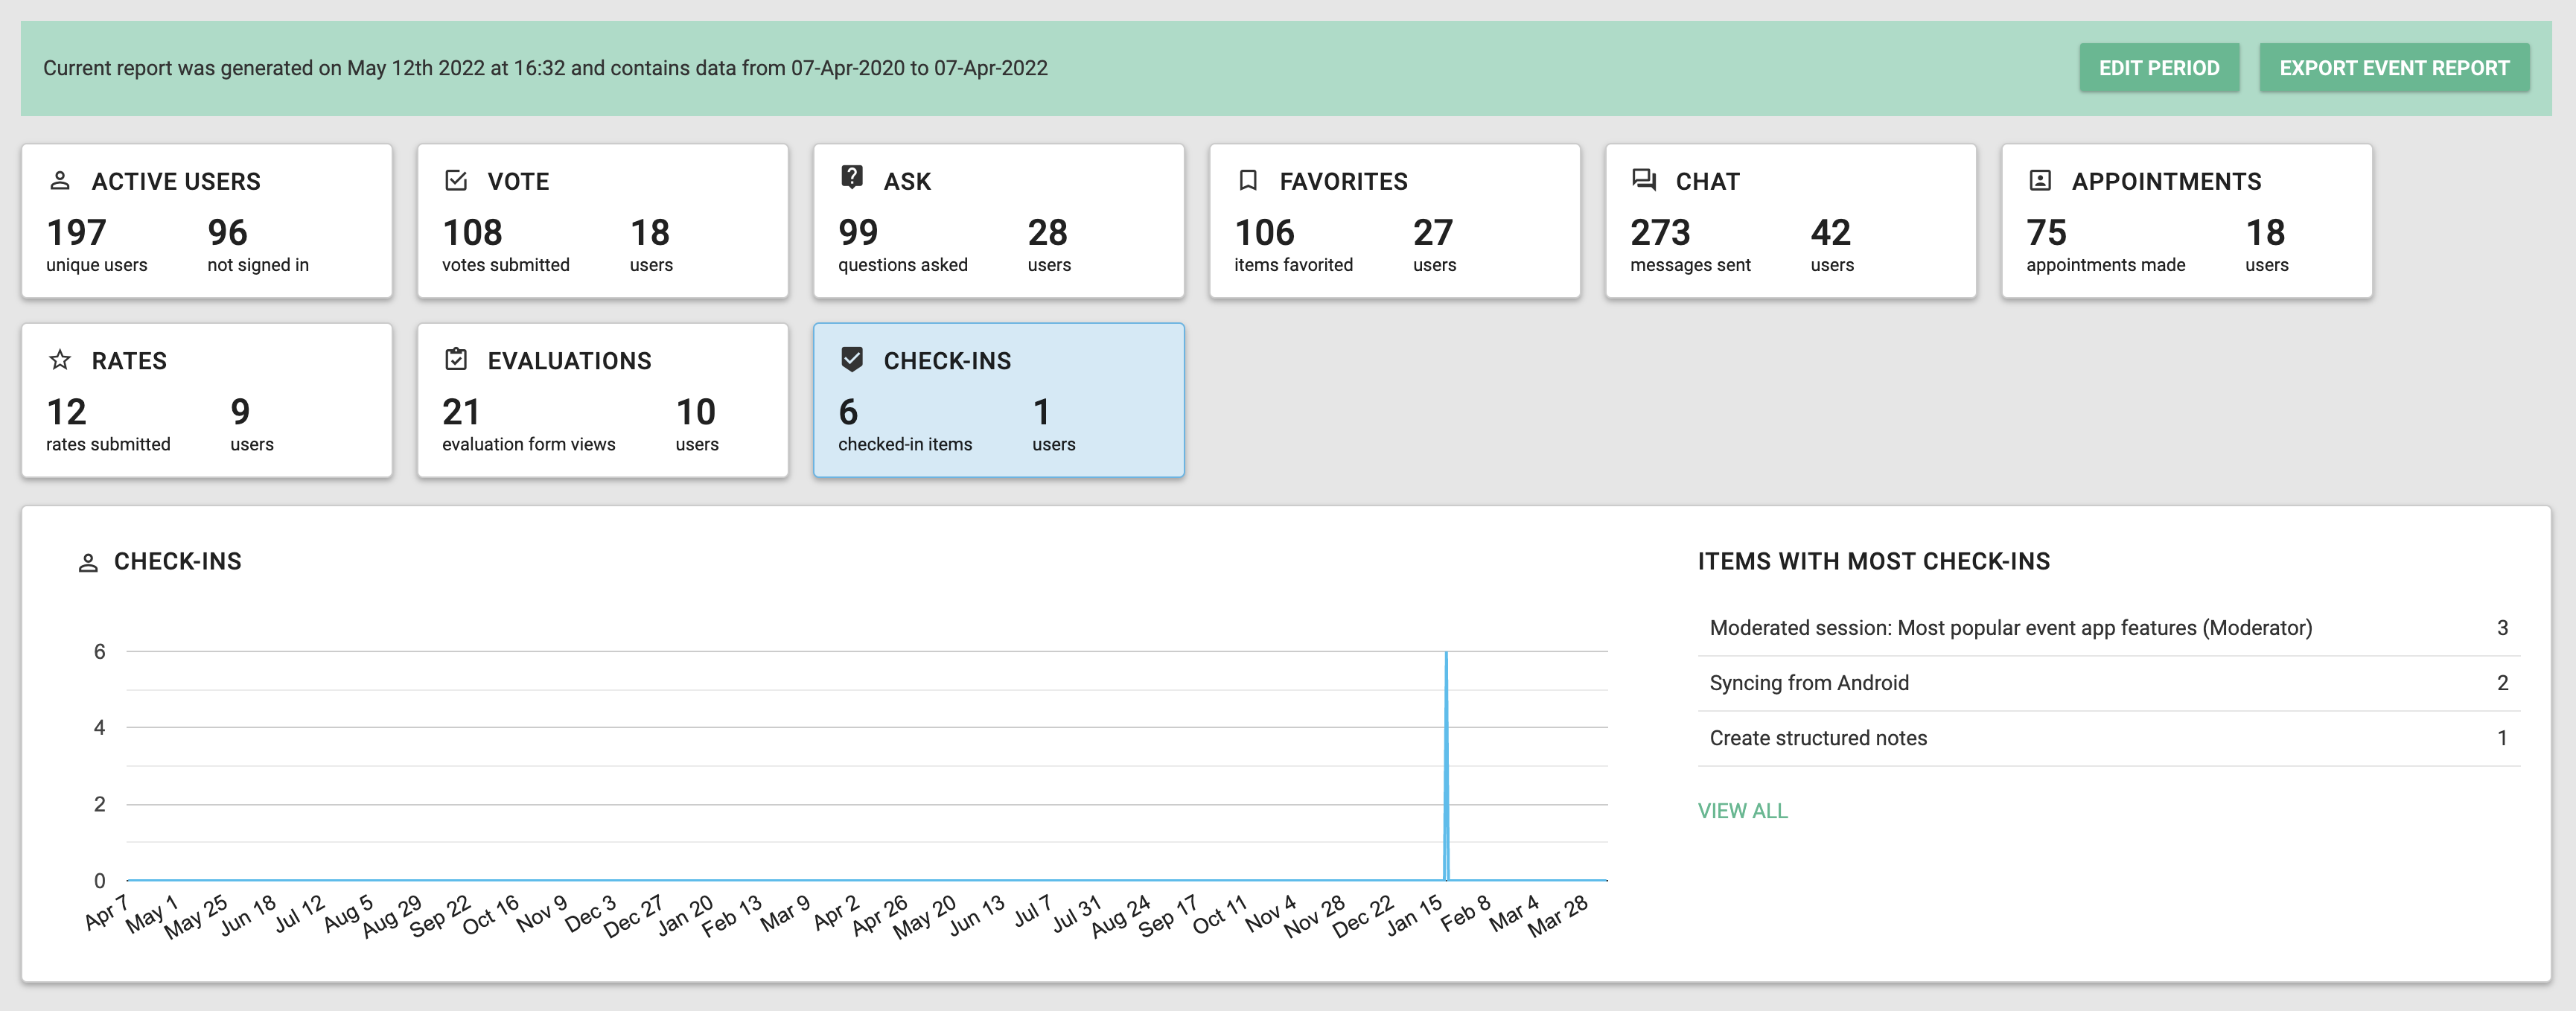Viewport: 2576px width, 1011px height.
Task: Select the Appointments stats card title
Action: click(2166, 181)
